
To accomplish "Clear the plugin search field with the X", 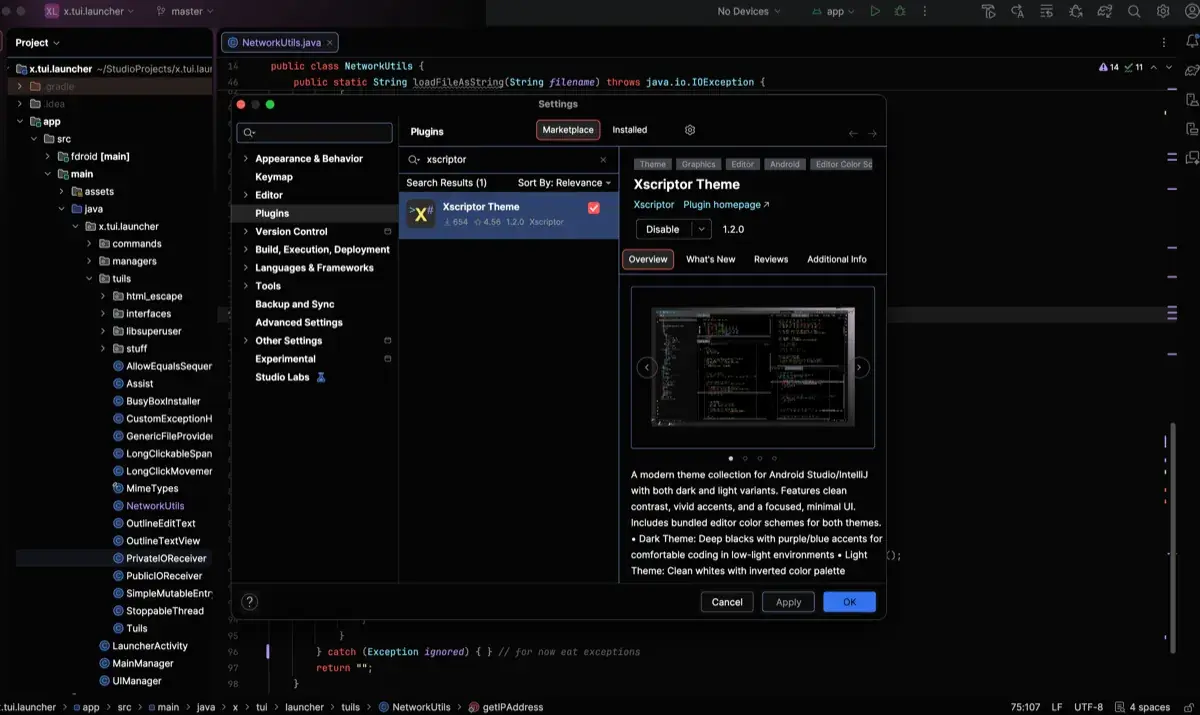I will click(603, 159).
